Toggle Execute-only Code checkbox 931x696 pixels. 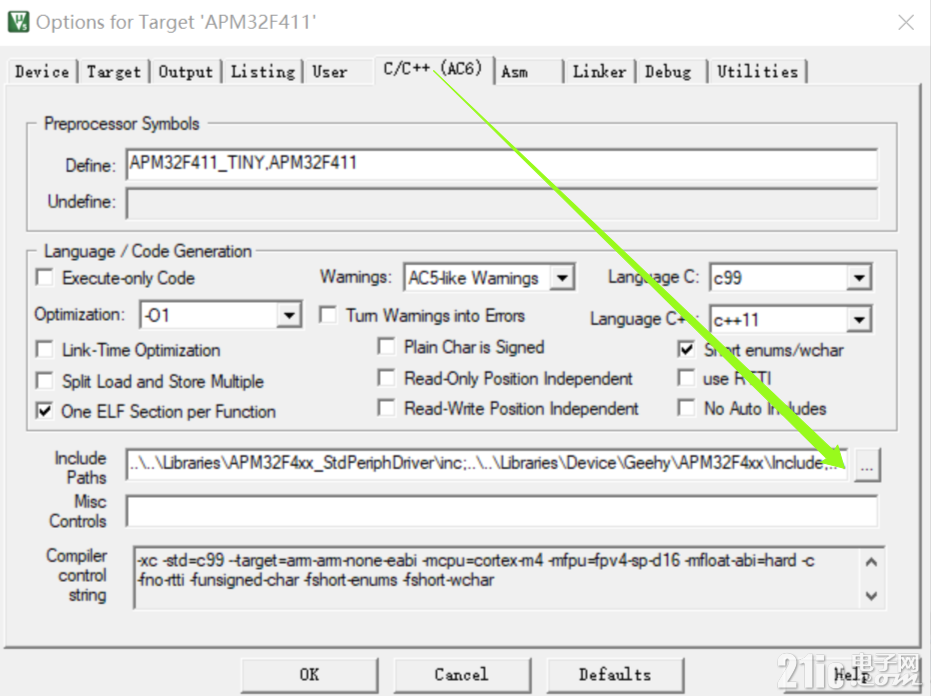(x=45, y=277)
